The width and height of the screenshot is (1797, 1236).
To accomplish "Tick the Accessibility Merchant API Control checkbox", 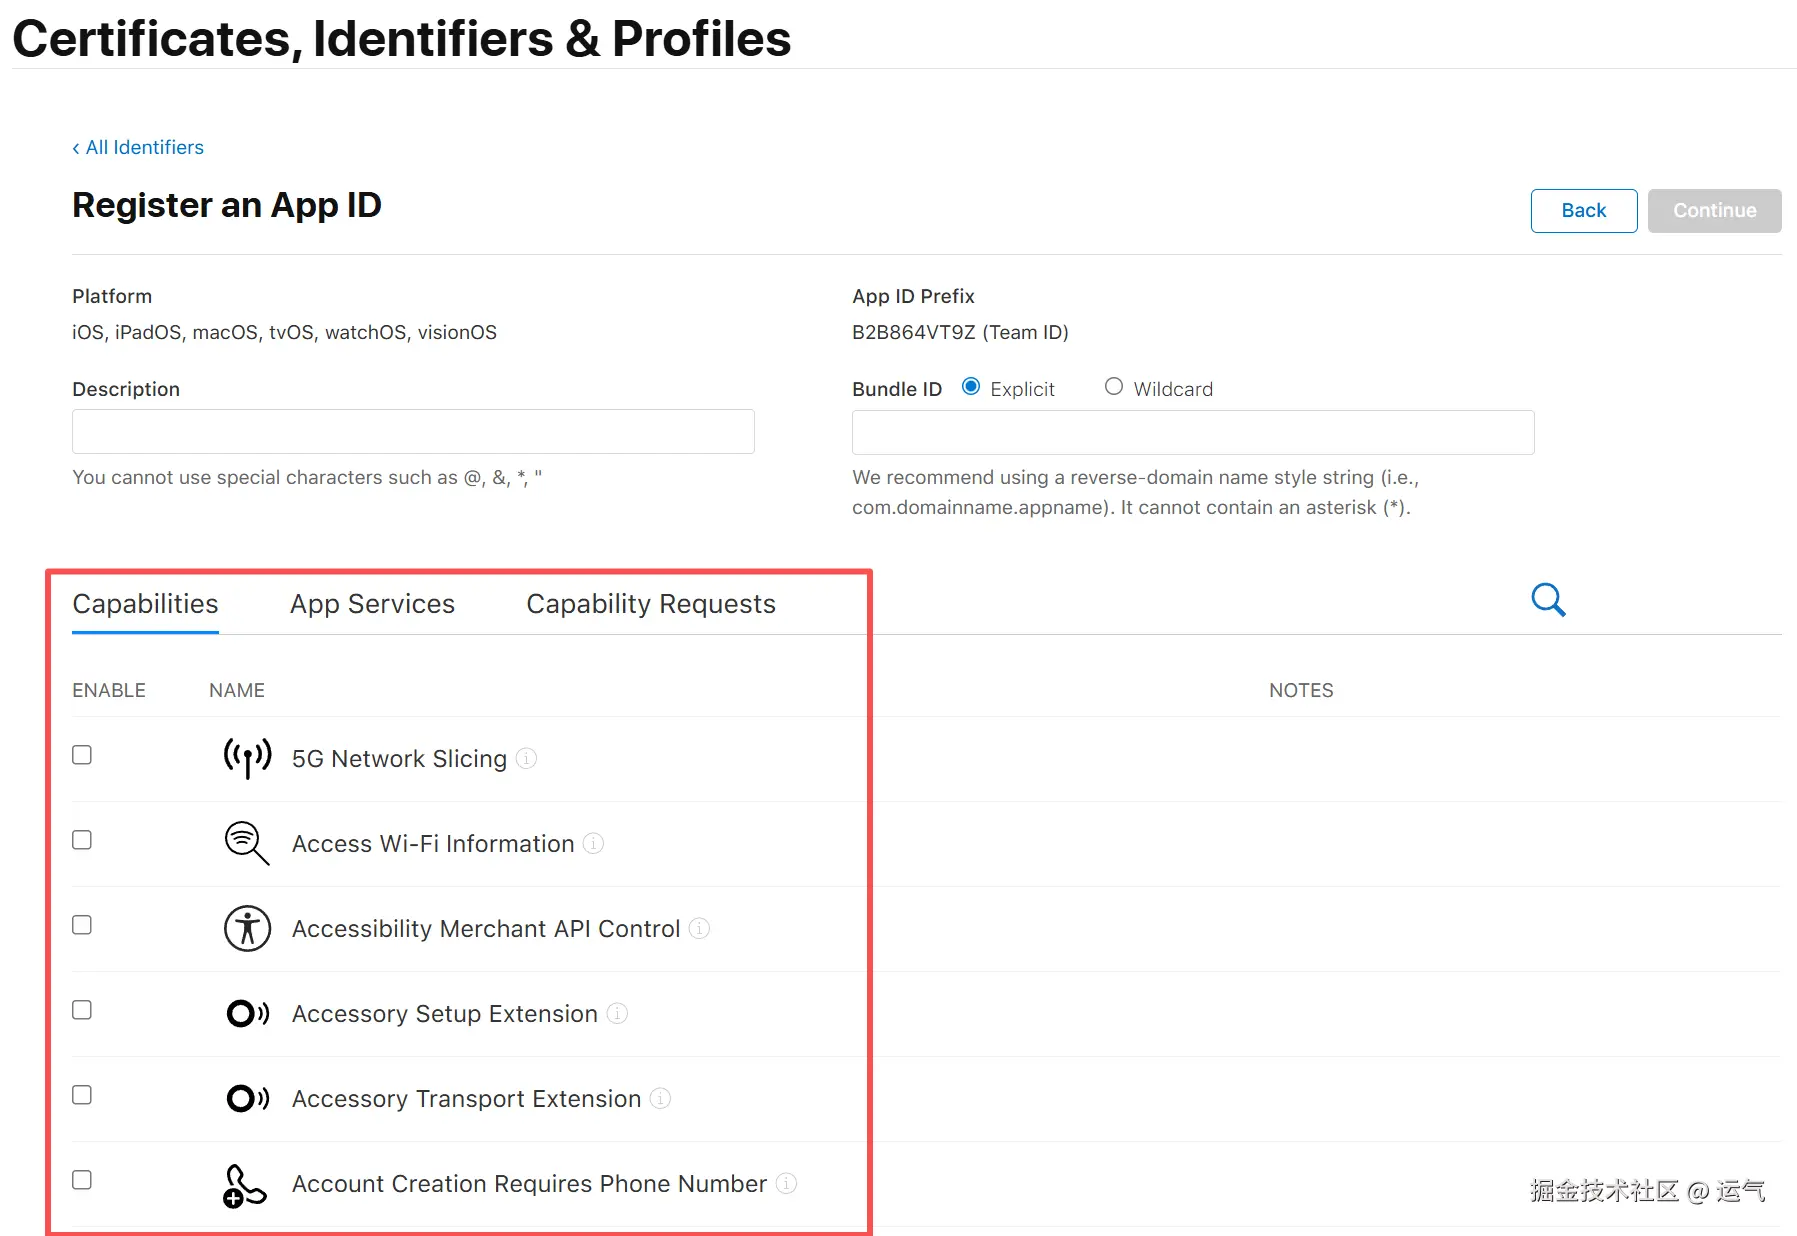I will point(82,925).
